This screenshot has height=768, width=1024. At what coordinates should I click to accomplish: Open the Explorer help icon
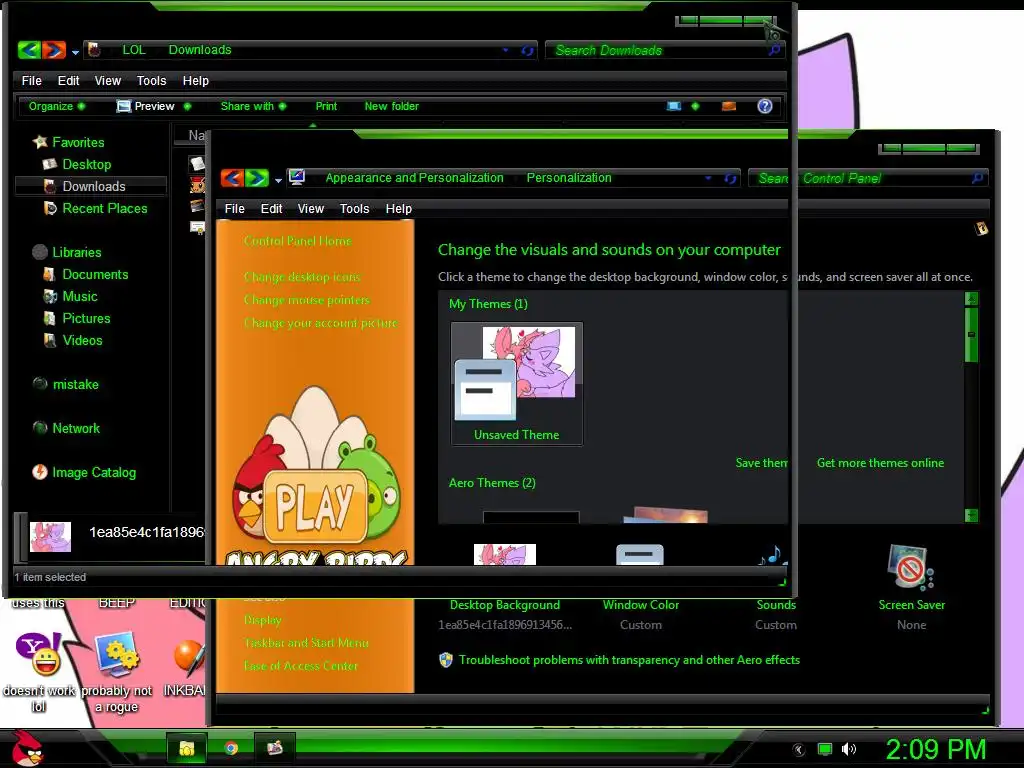765,106
